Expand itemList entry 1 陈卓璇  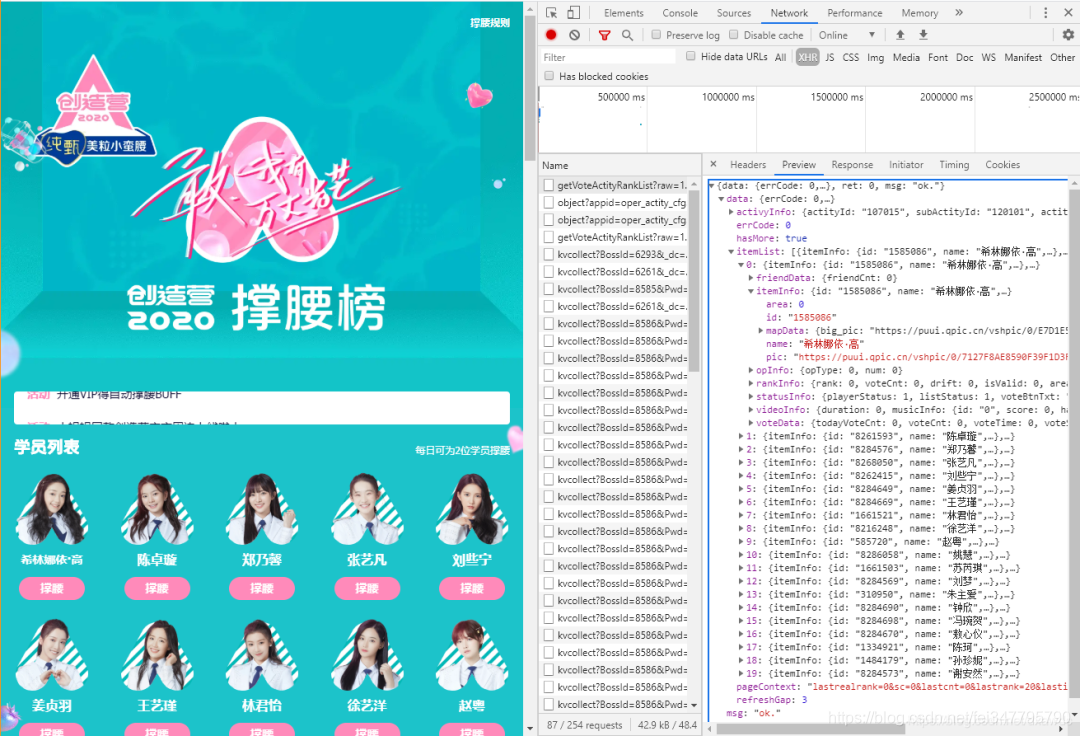(741, 437)
